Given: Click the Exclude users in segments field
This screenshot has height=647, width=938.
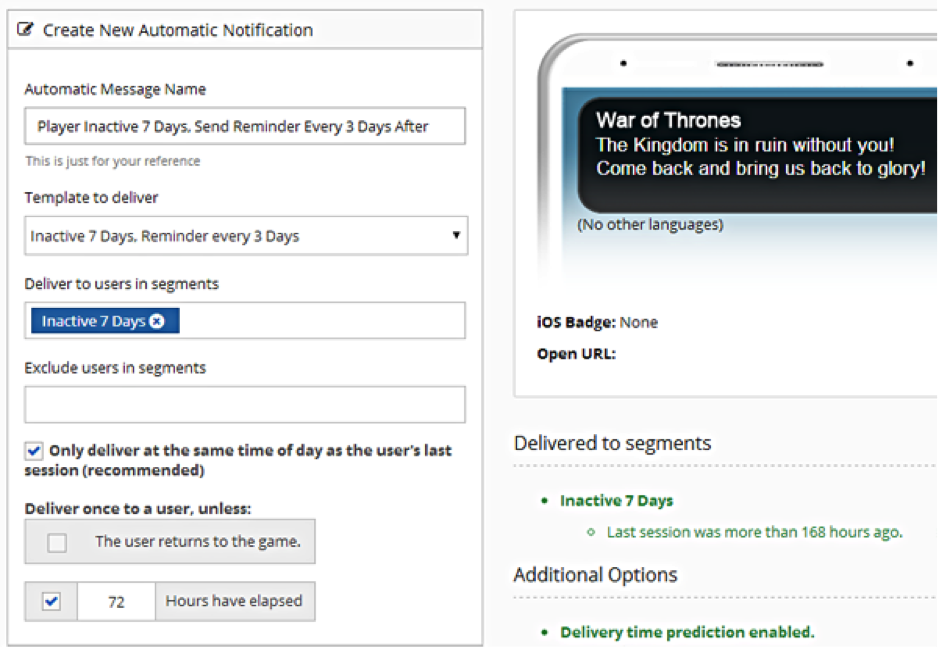Looking at the screenshot, I should pos(245,405).
